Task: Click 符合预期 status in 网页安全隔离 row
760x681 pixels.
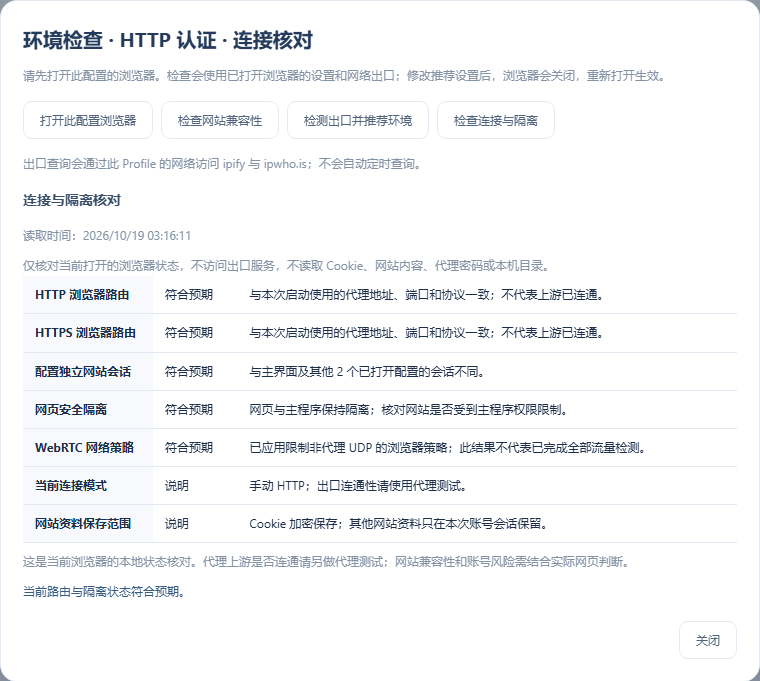Action: [x=189, y=410]
